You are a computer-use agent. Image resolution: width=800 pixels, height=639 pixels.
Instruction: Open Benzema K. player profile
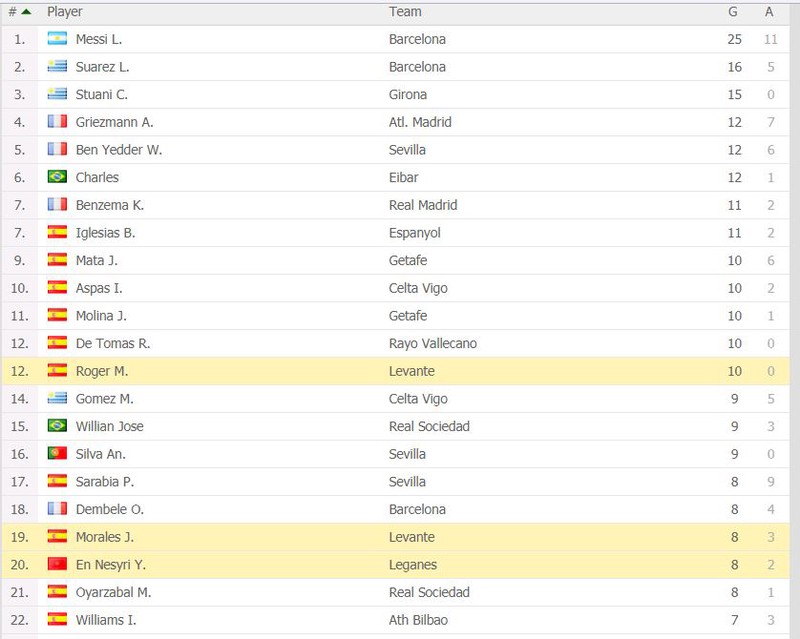[110, 205]
